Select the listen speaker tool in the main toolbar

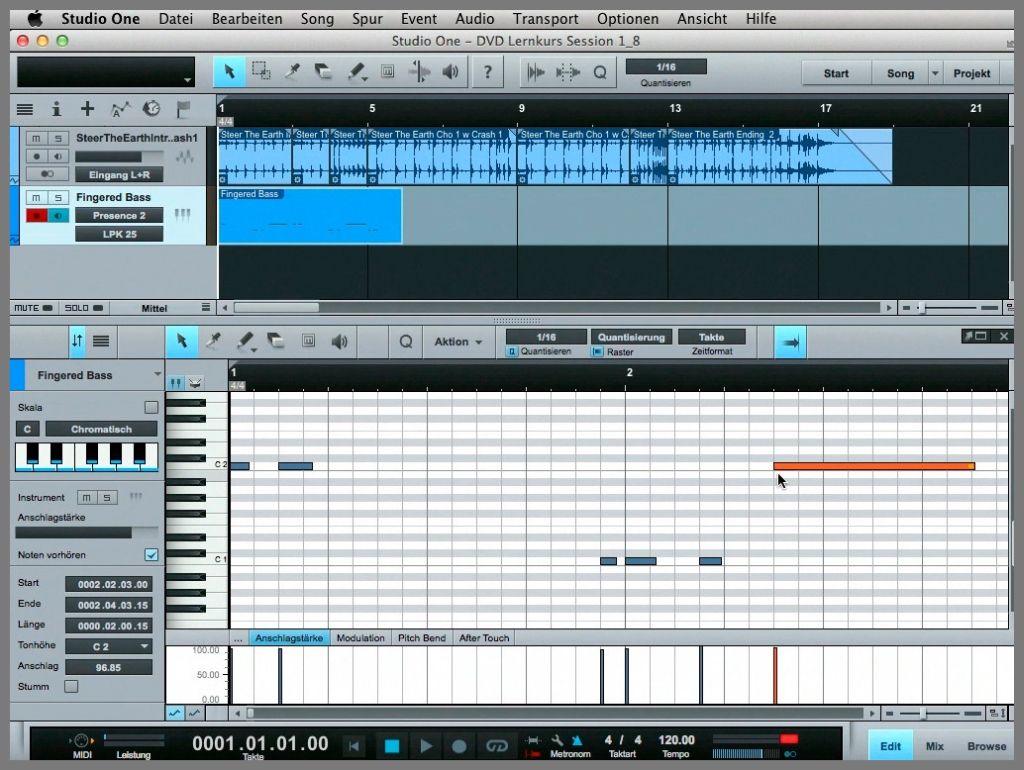click(450, 71)
